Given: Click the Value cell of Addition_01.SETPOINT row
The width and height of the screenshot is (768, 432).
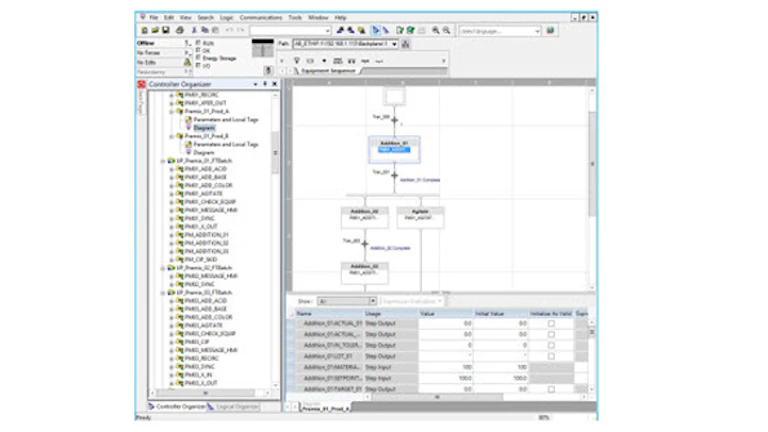Looking at the screenshot, I should 446,378.
